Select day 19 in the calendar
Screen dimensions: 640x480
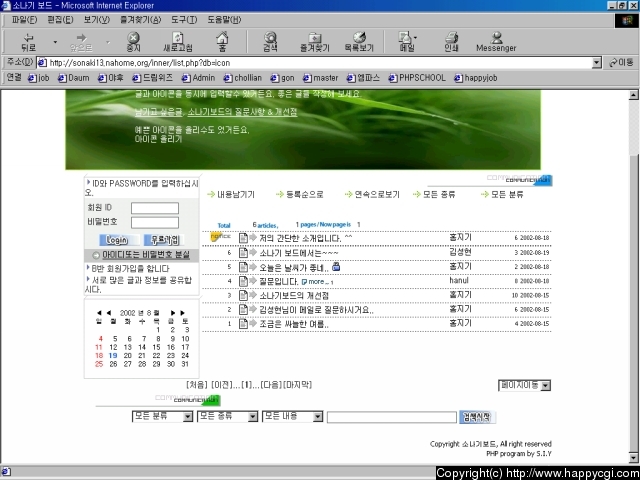pos(113,356)
